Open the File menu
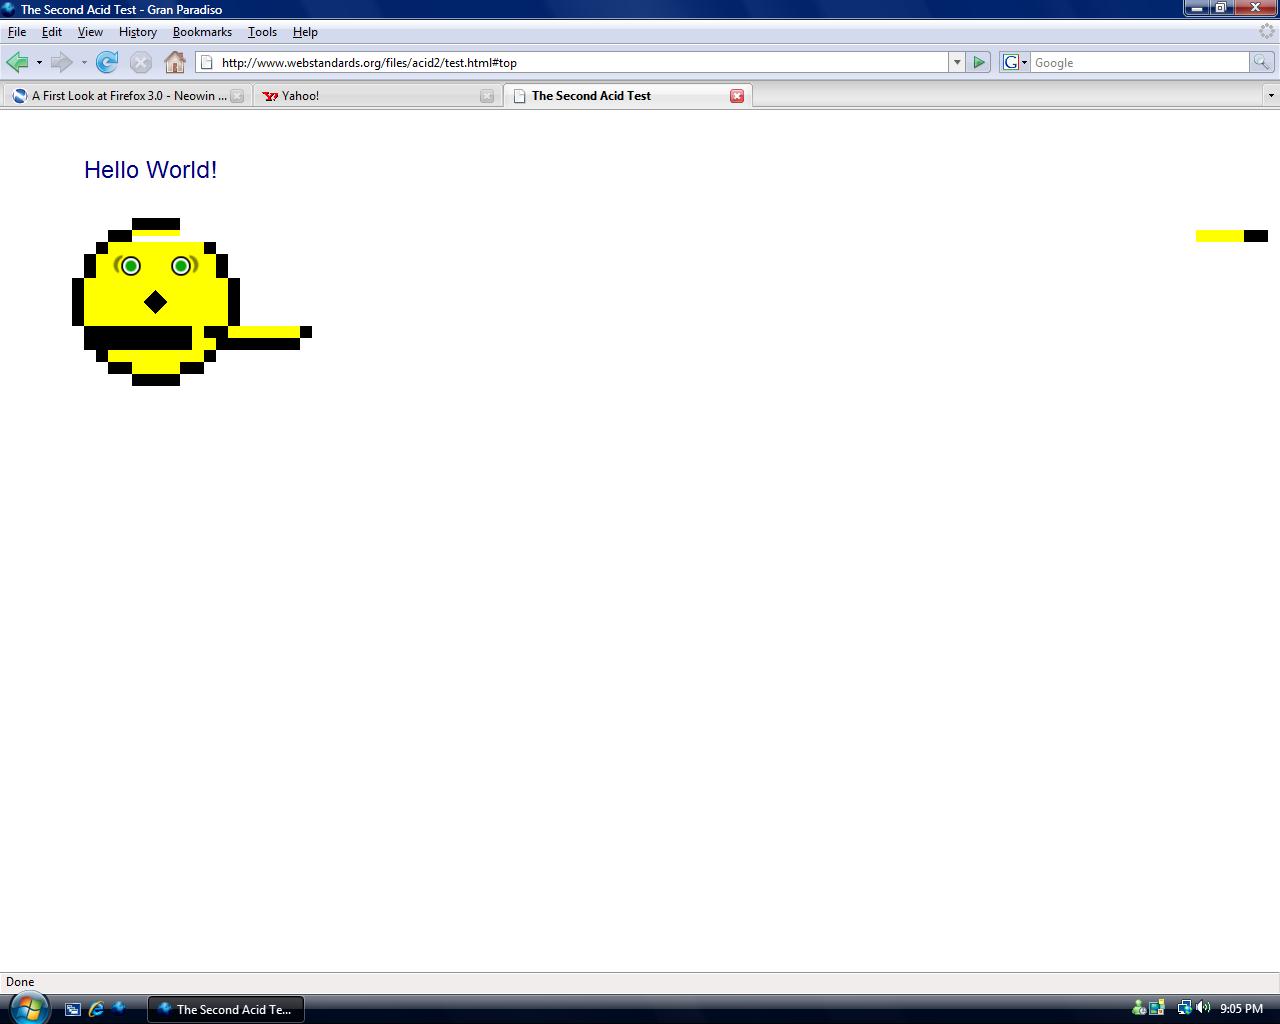The width and height of the screenshot is (1280, 1024). 17,32
